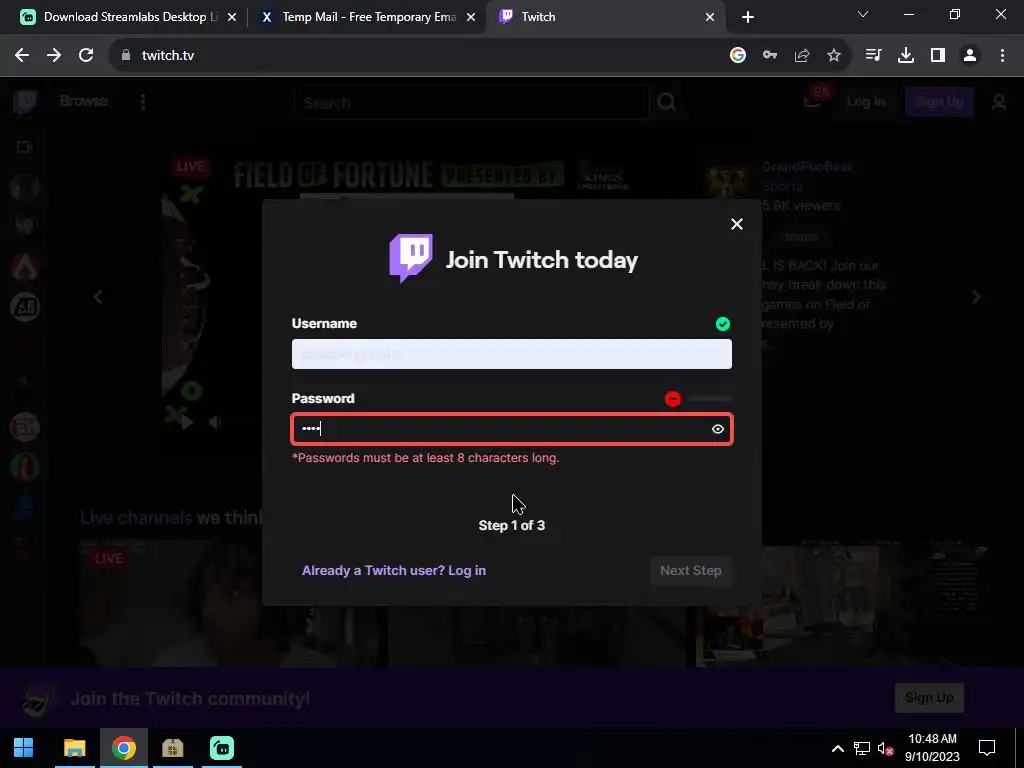Click the Twitch logo in the dialog
The height and width of the screenshot is (768, 1024).
pos(411,258)
